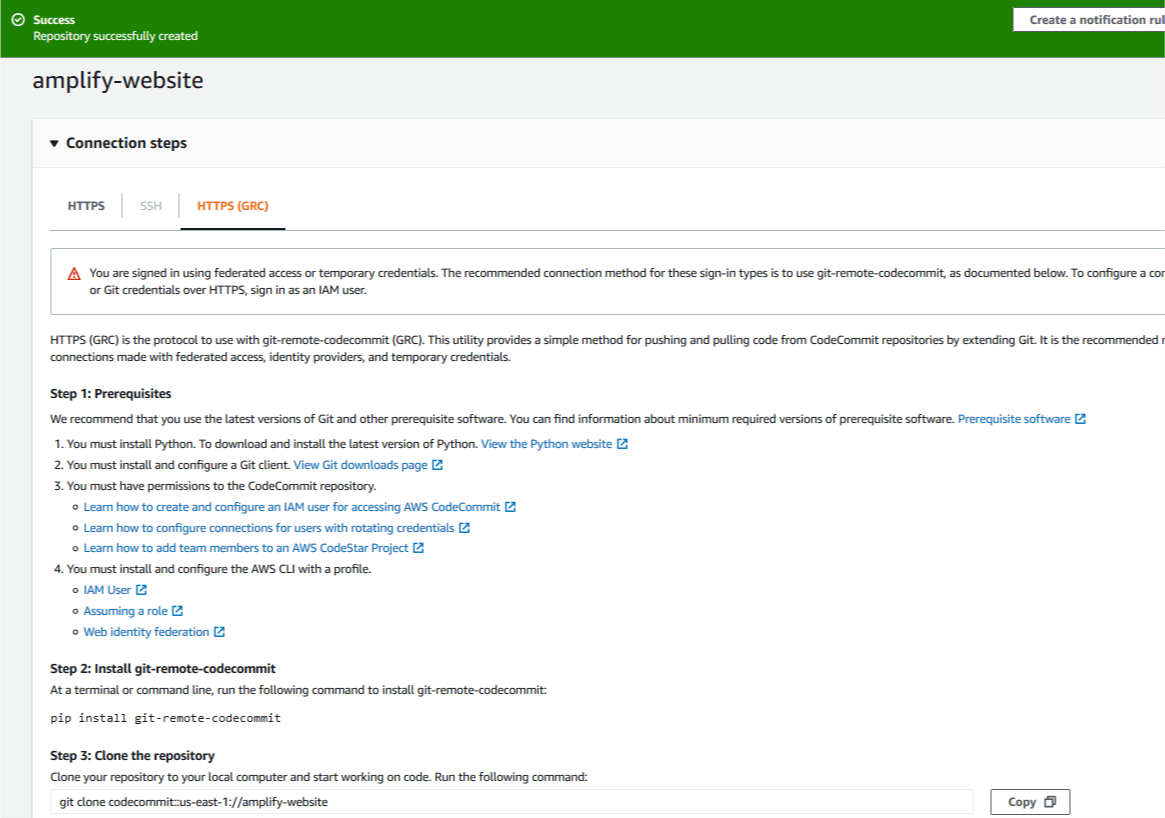Click the amplify-website repository title
The height and width of the screenshot is (818, 1165).
point(117,80)
